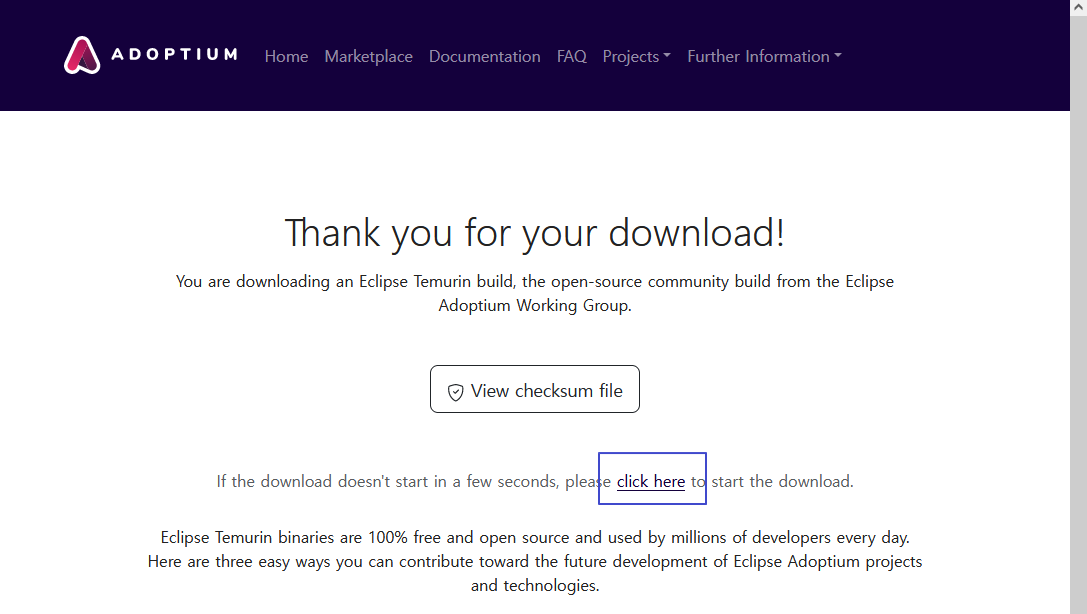Viewport: 1087px width, 614px height.
Task: Click the 'and technologies.' text line
Action: tap(534, 586)
